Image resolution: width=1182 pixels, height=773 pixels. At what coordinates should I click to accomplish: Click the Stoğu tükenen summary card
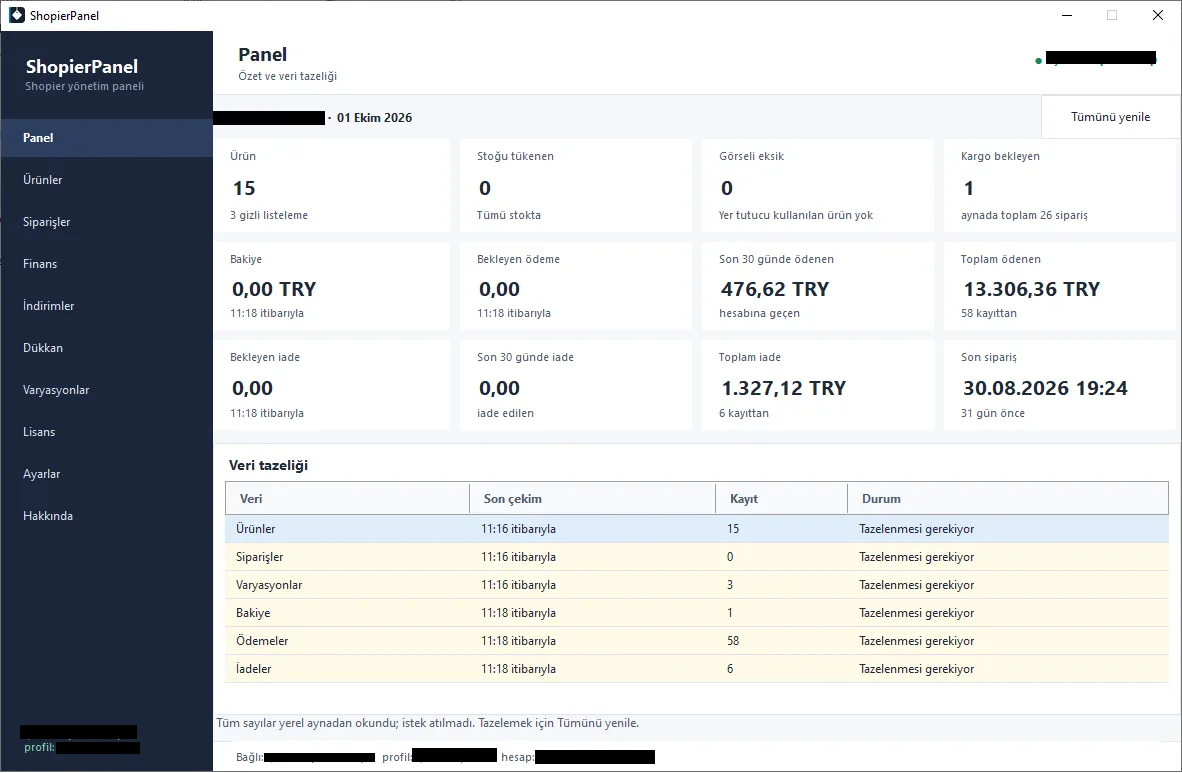pyautogui.click(x=576, y=186)
